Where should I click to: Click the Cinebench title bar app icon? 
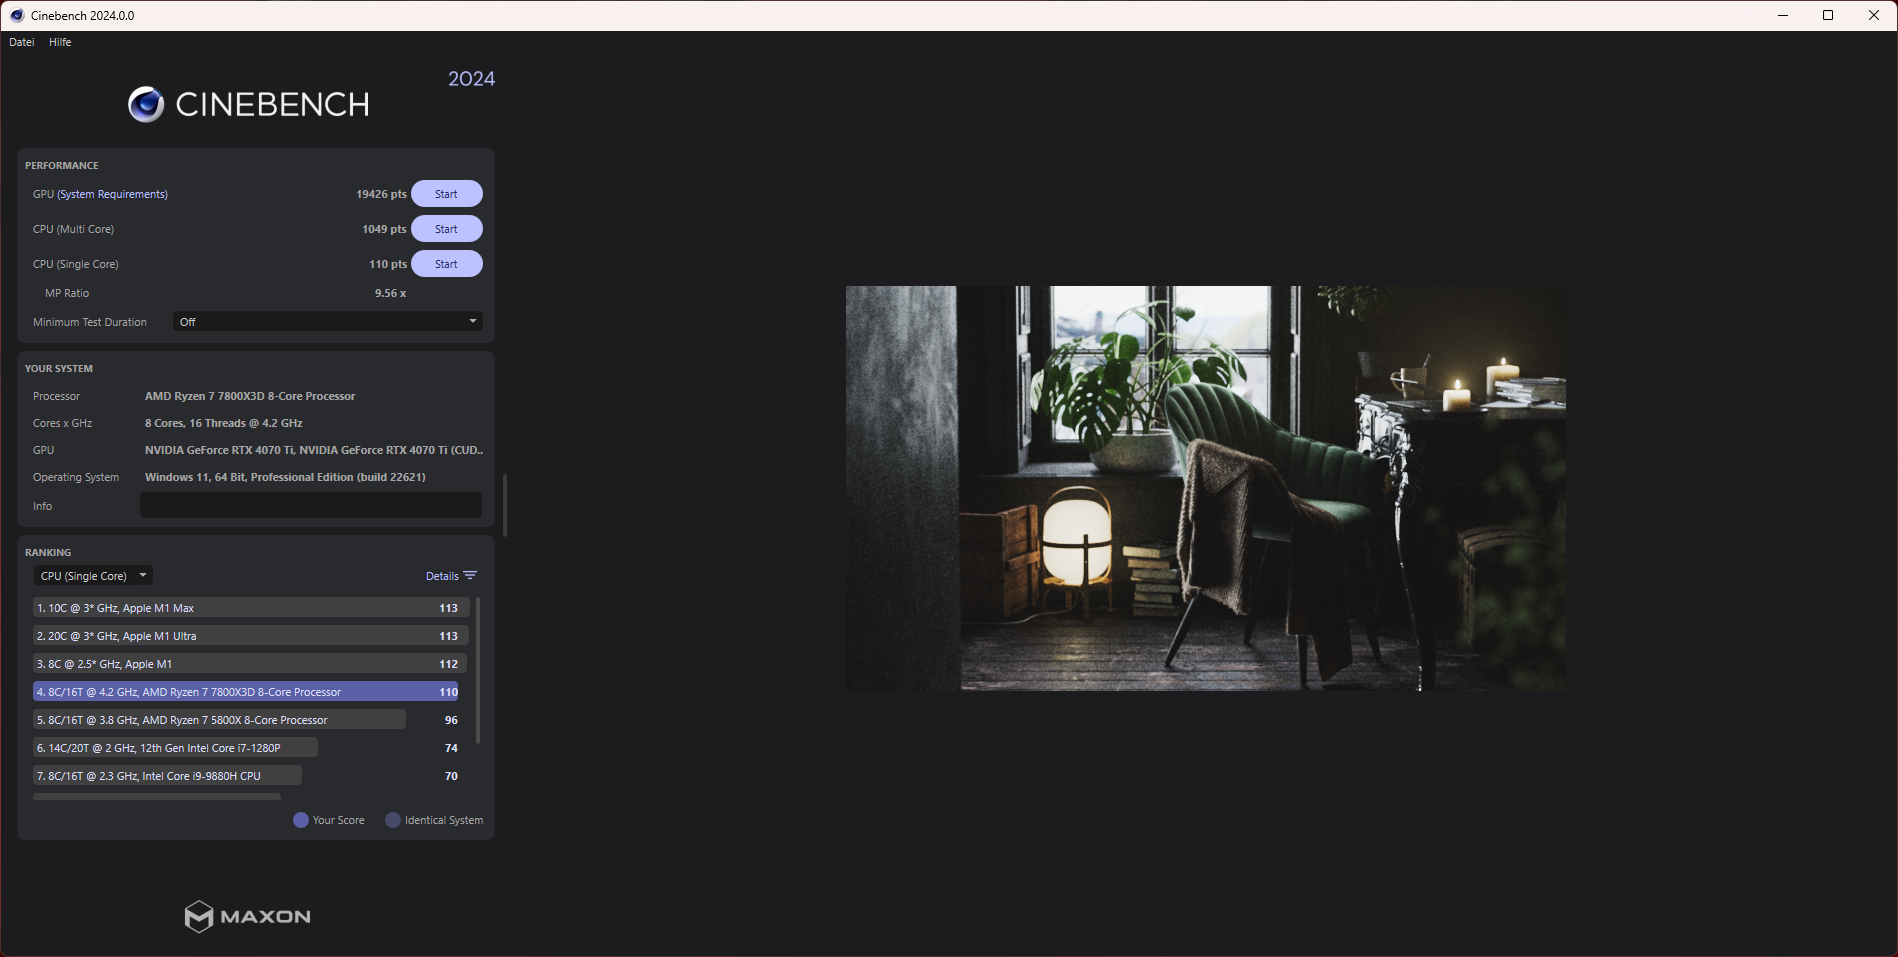(17, 15)
